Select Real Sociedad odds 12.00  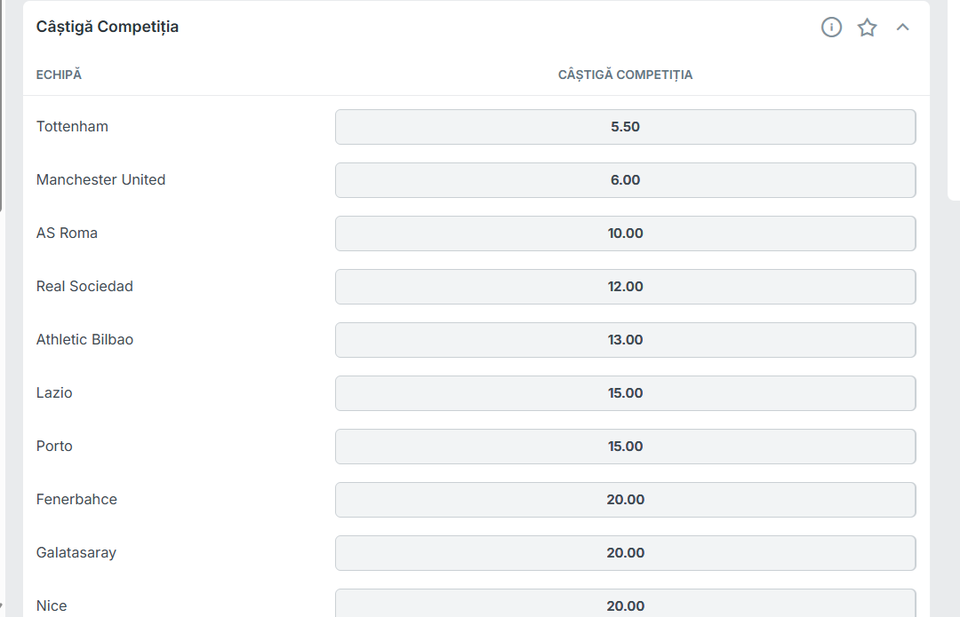pos(625,286)
